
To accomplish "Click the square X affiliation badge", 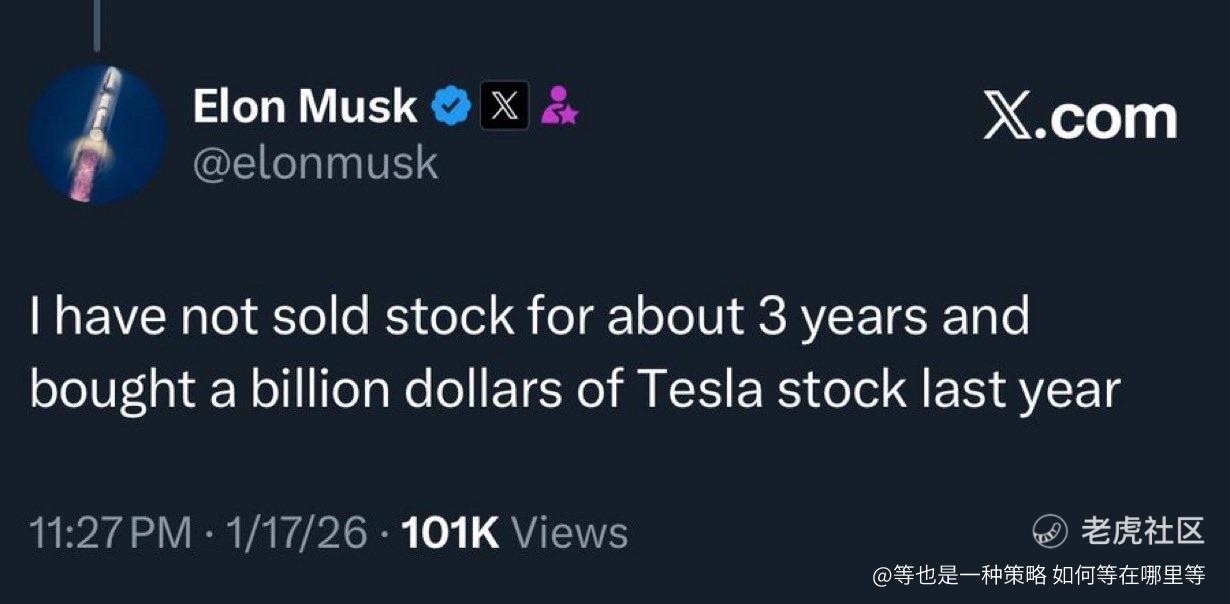I will (505, 106).
